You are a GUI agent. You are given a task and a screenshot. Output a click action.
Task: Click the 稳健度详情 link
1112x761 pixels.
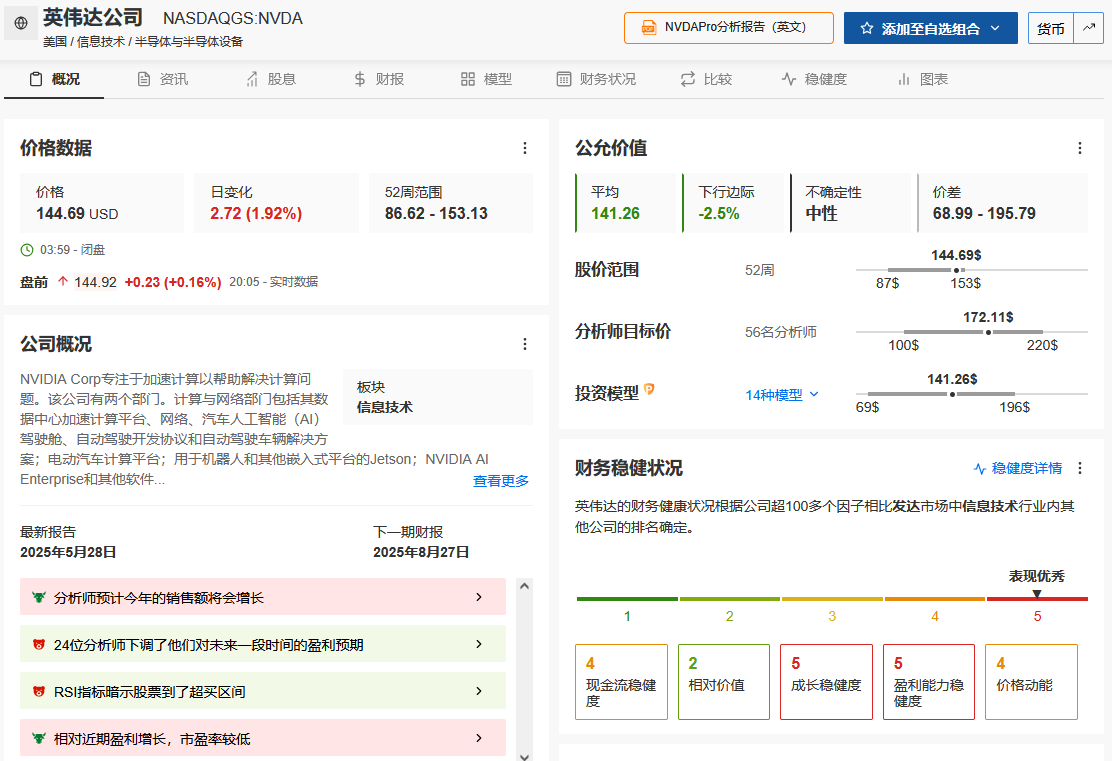[1018, 468]
